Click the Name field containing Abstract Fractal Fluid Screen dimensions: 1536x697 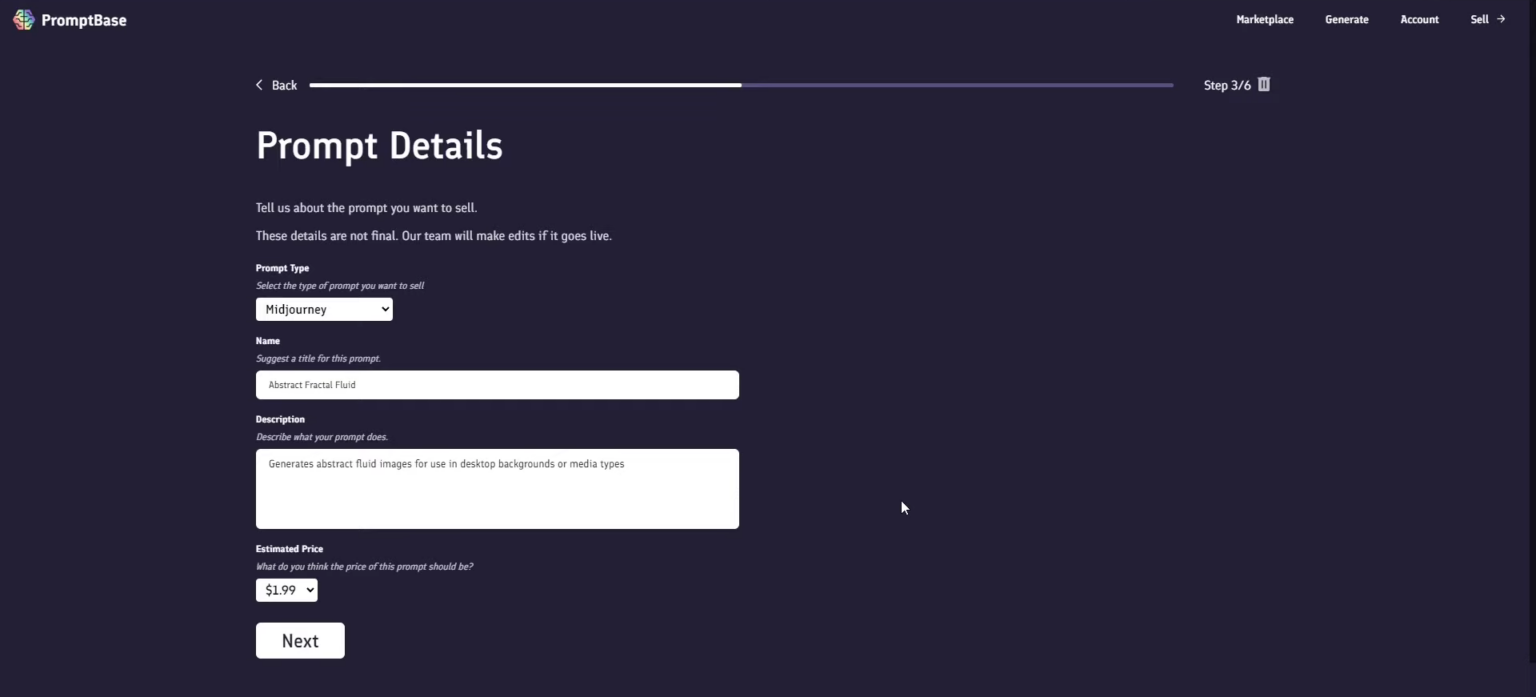[x=497, y=385]
